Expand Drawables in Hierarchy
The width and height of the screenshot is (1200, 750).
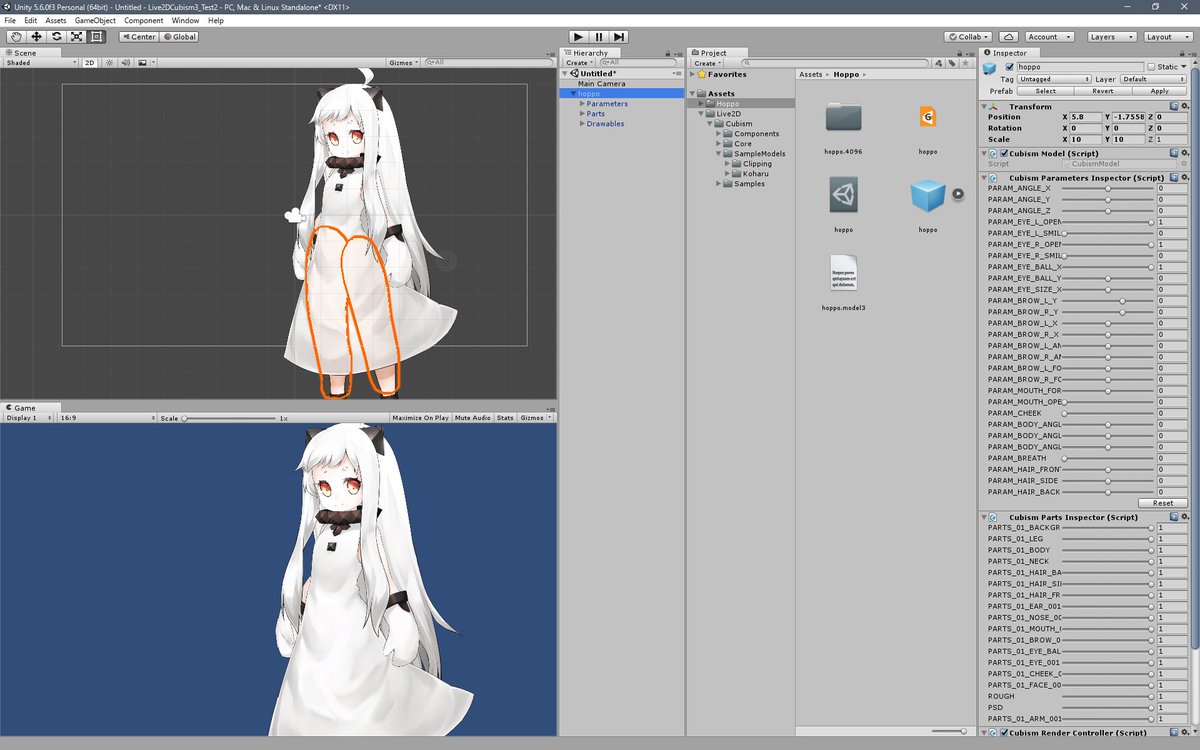tap(581, 124)
